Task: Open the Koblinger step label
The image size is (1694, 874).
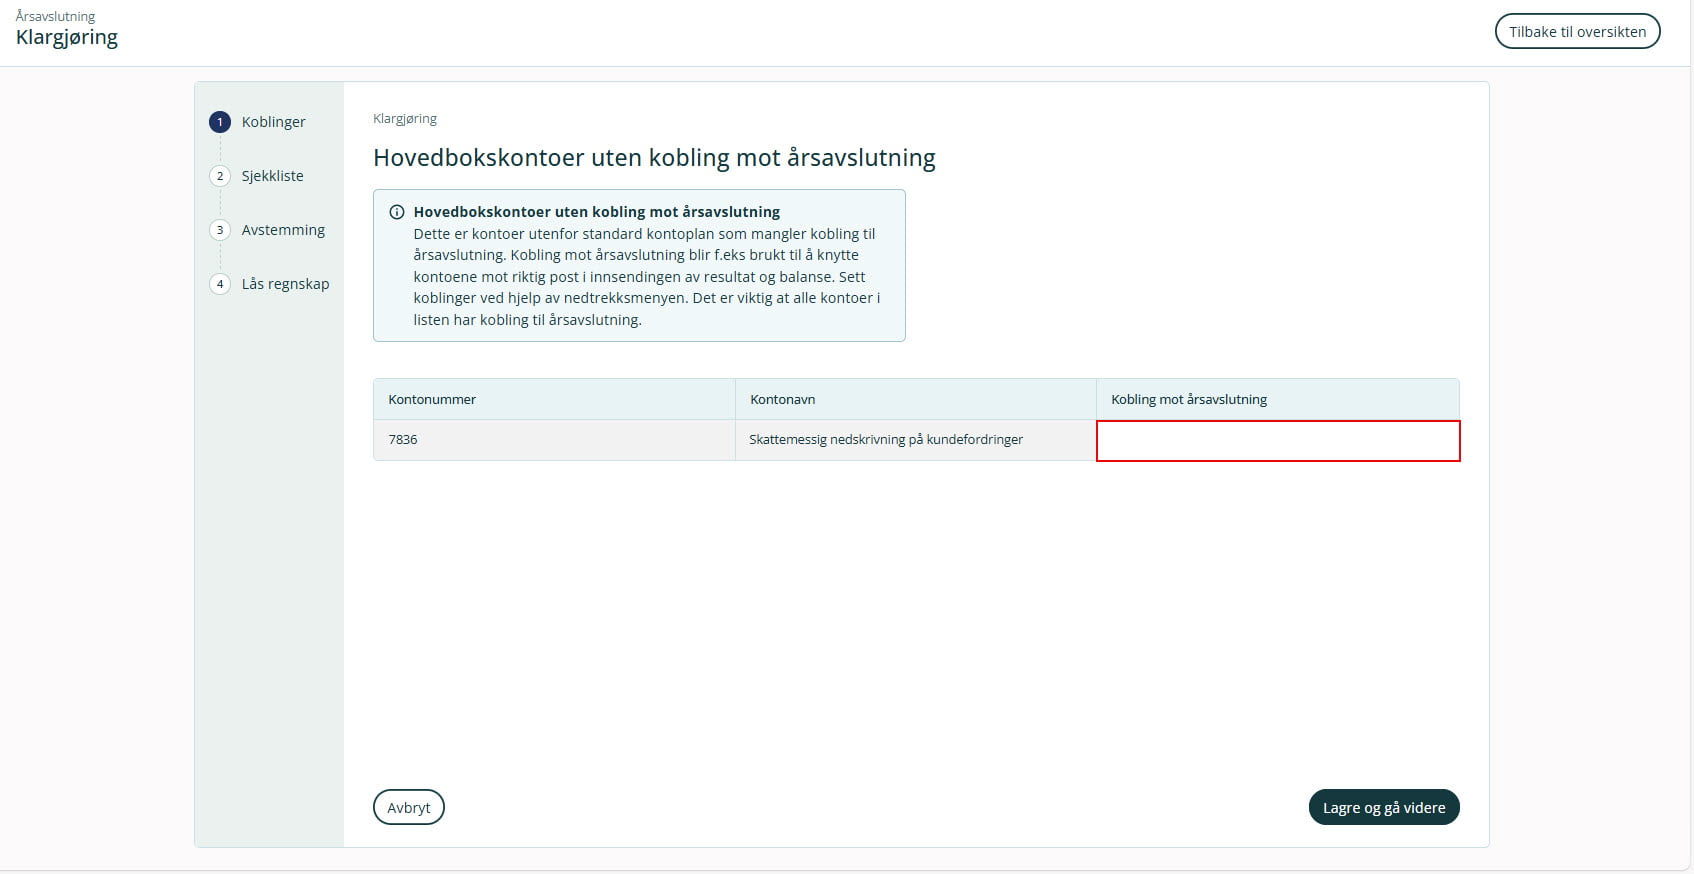Action: [273, 122]
